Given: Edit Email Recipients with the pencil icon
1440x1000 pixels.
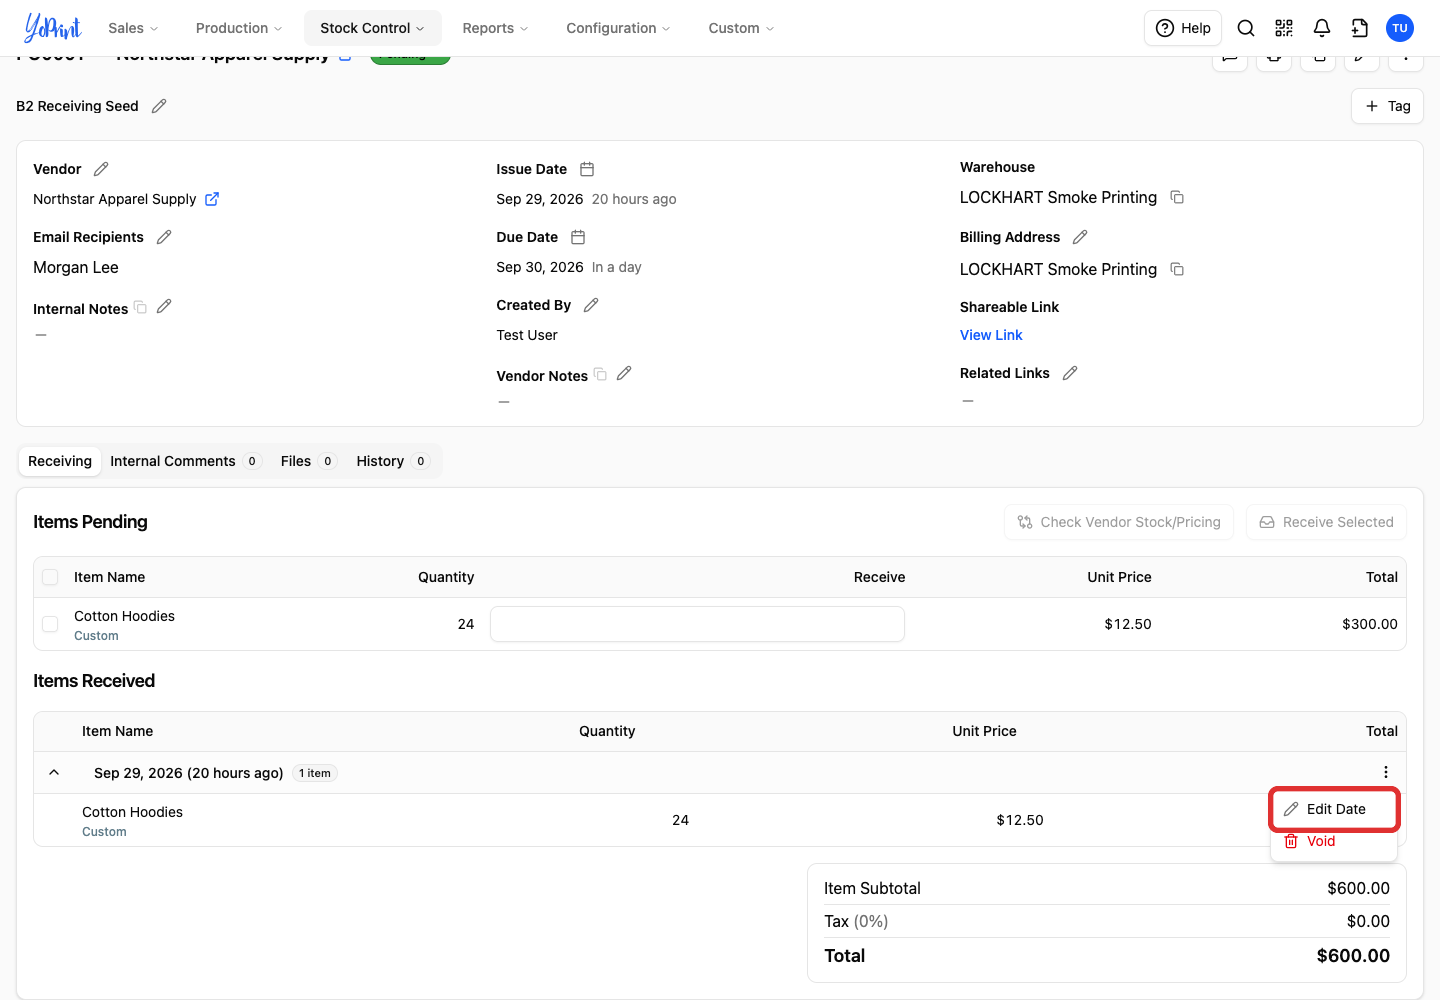Looking at the screenshot, I should pos(164,237).
